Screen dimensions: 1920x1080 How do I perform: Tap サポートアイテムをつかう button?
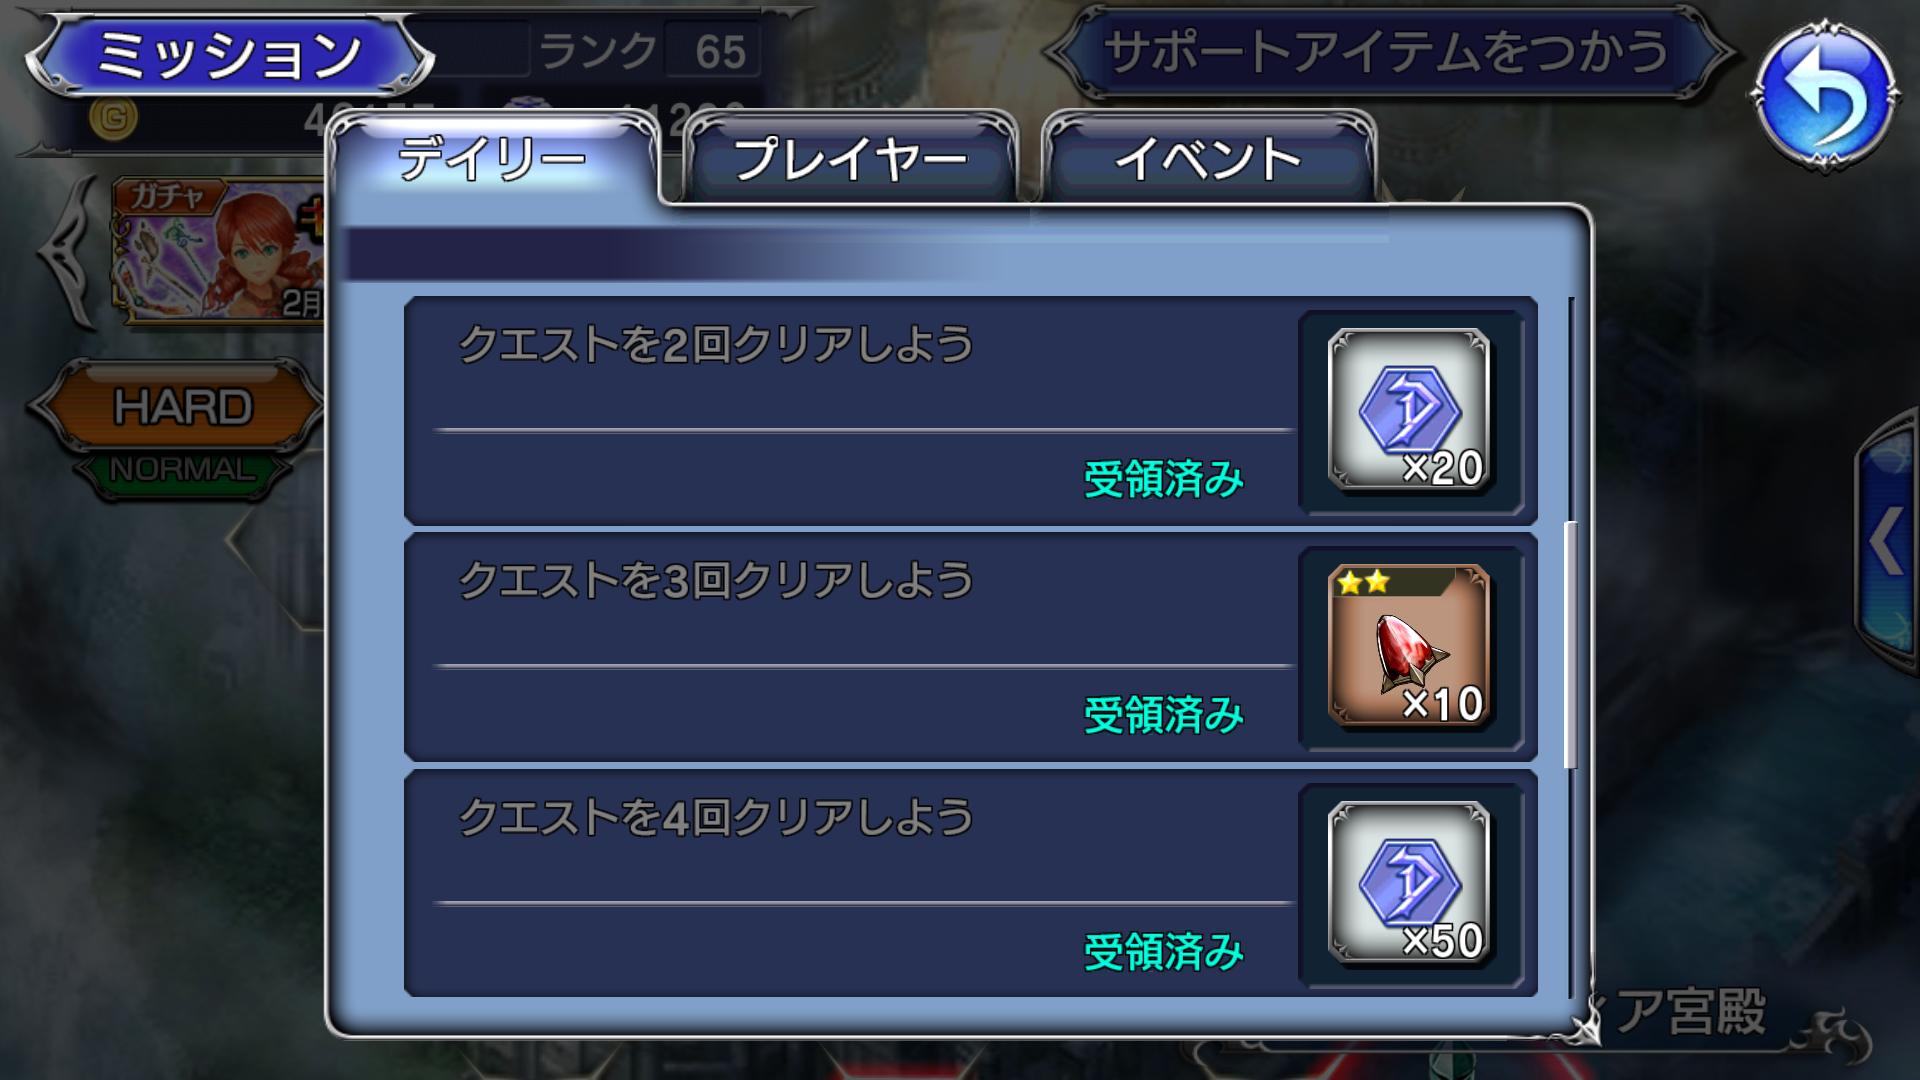[x=1386, y=53]
